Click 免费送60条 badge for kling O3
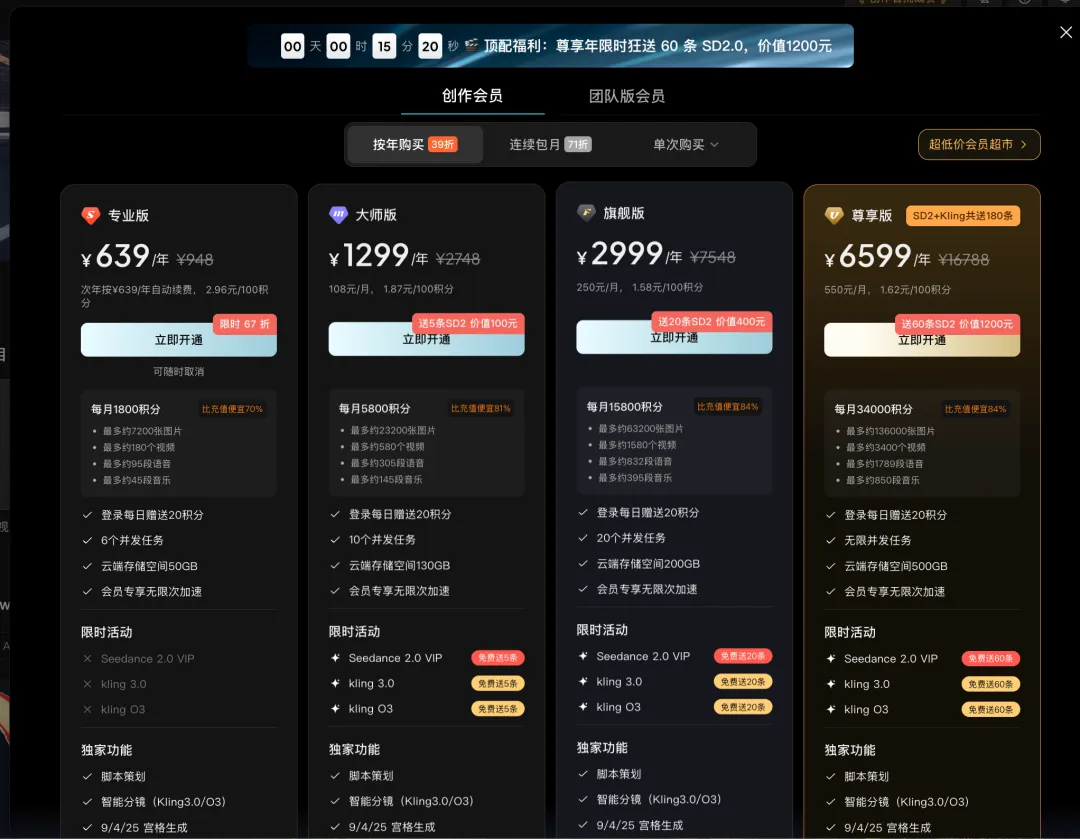 (990, 709)
